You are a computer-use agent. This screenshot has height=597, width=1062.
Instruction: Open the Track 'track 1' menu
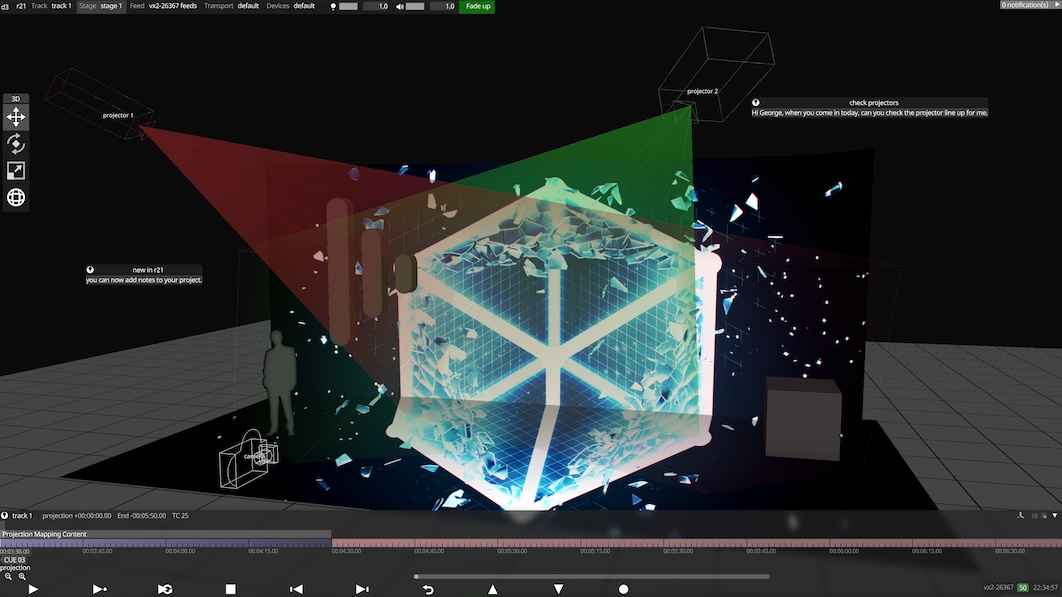click(x=61, y=6)
